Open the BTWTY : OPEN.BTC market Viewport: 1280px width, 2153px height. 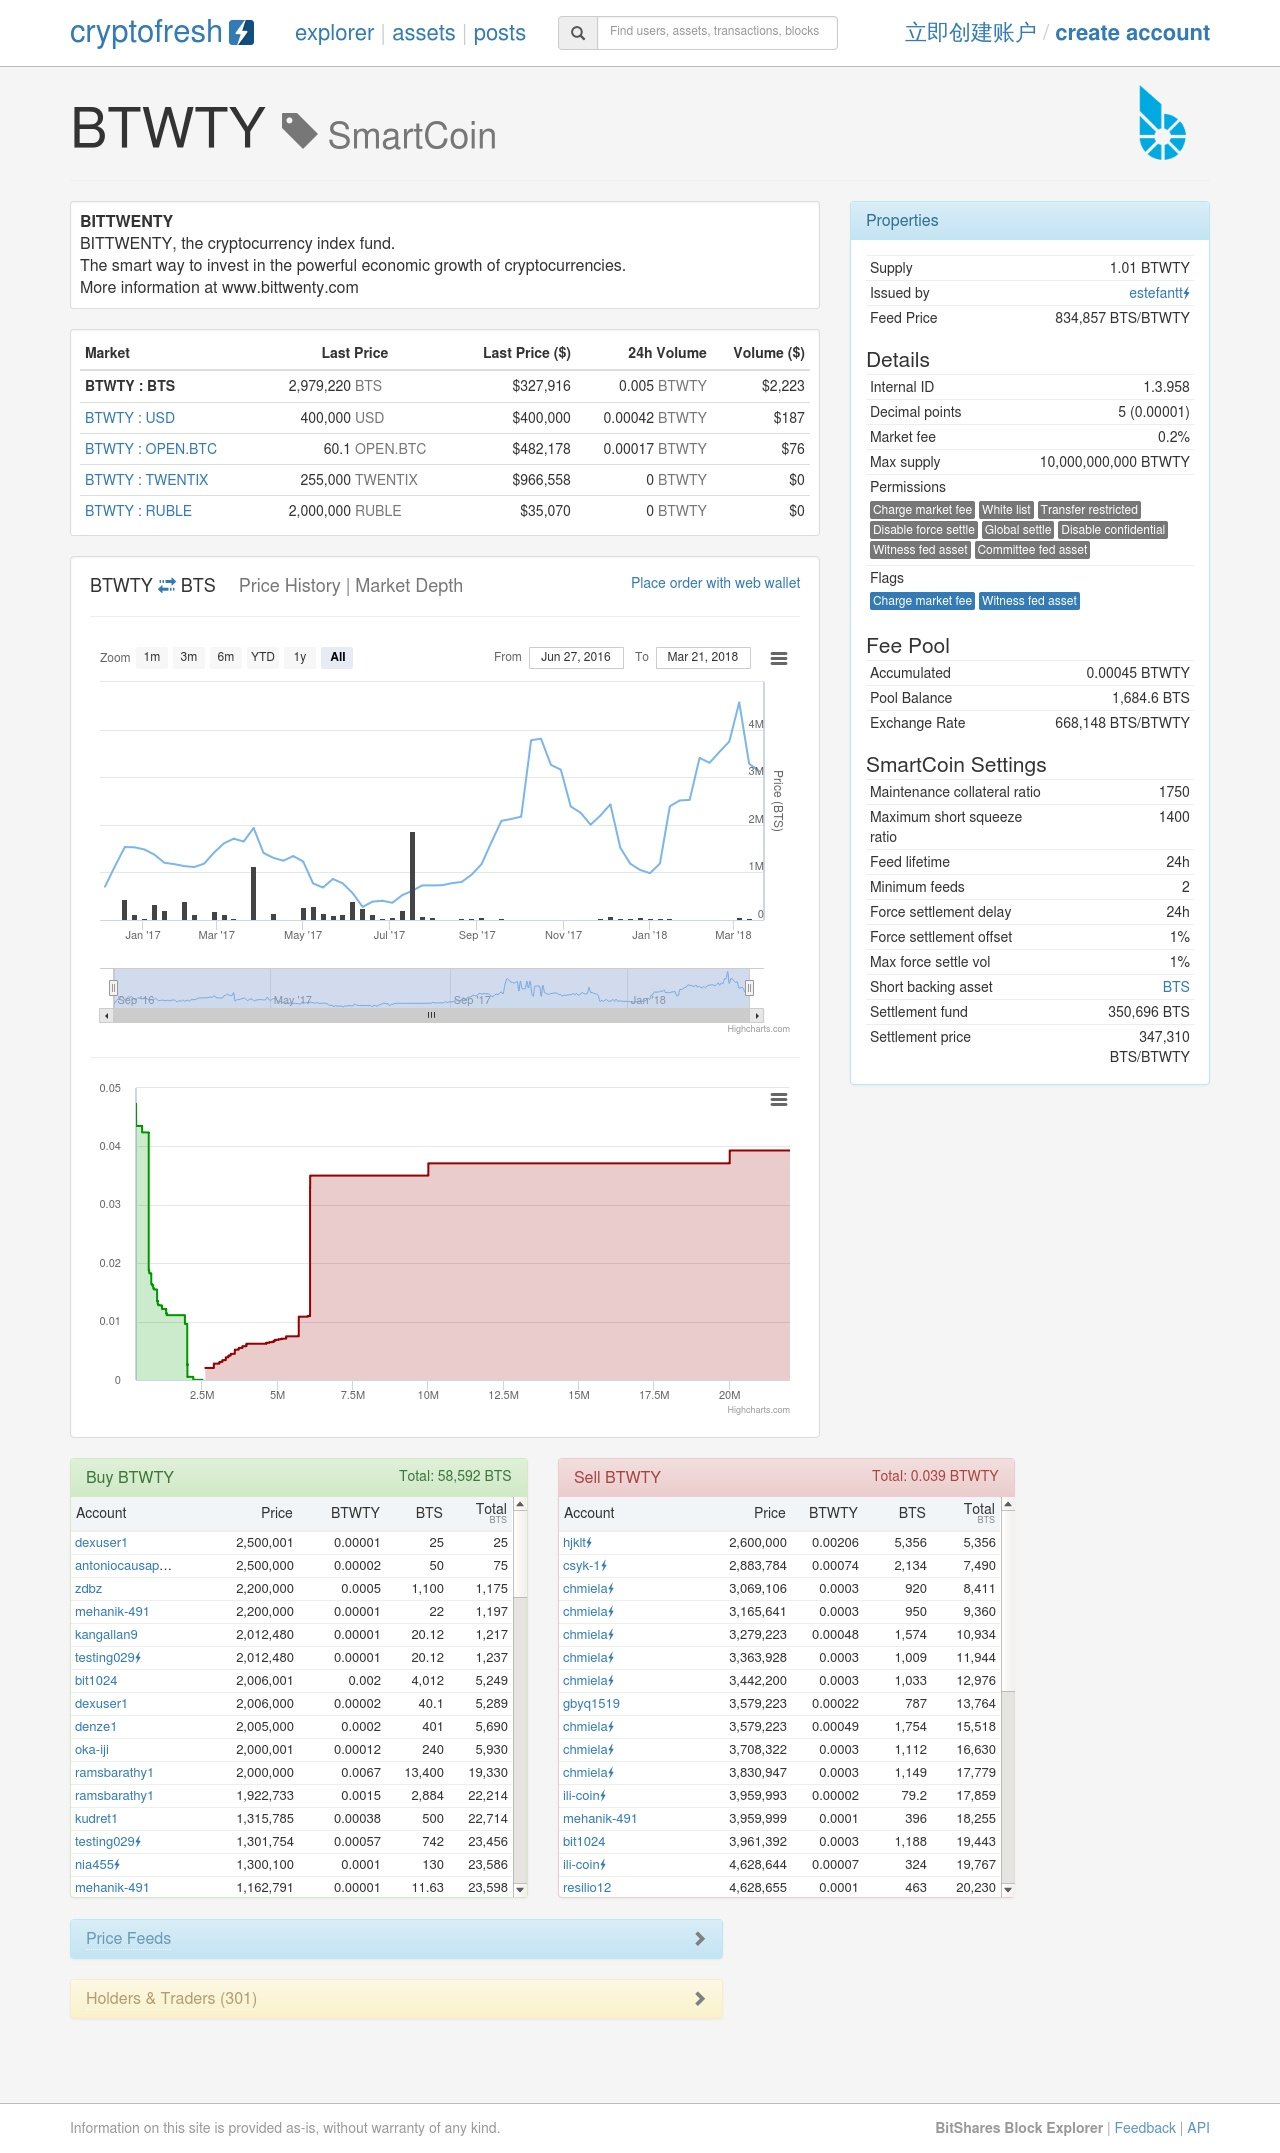[151, 449]
